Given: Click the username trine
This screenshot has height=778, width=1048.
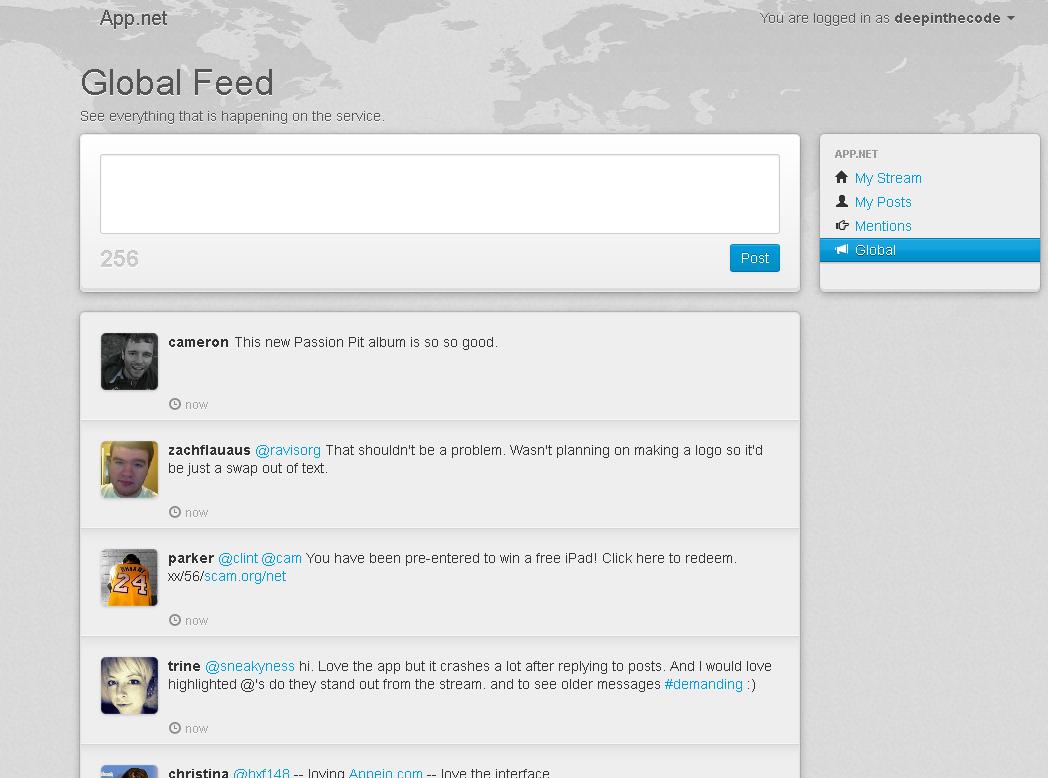Looking at the screenshot, I should (x=184, y=666).
